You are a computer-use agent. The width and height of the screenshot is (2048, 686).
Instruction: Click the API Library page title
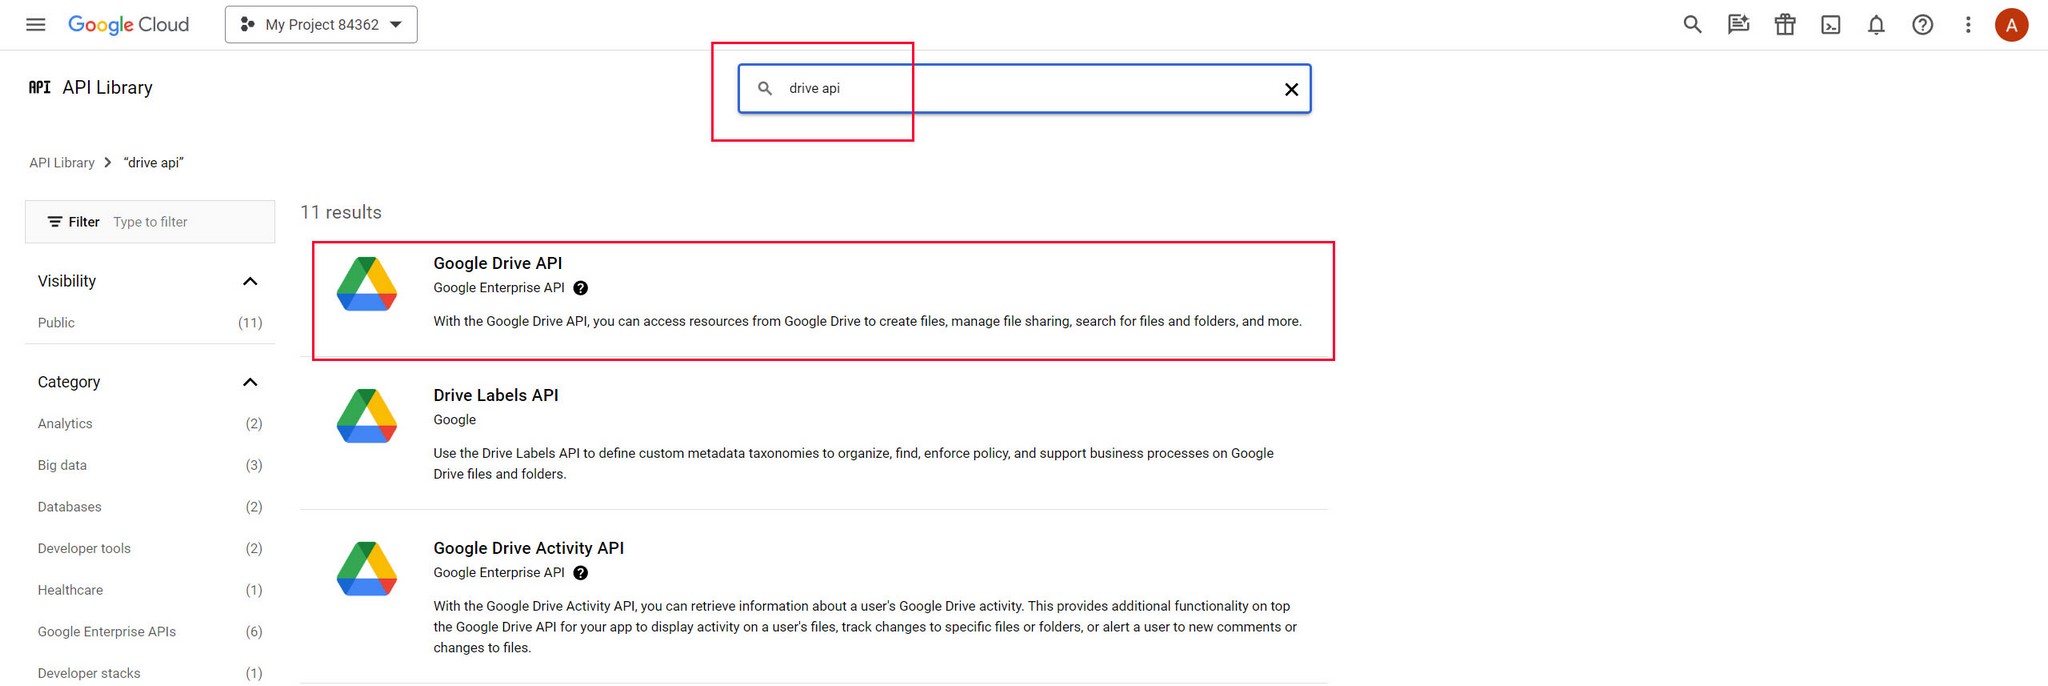(107, 87)
